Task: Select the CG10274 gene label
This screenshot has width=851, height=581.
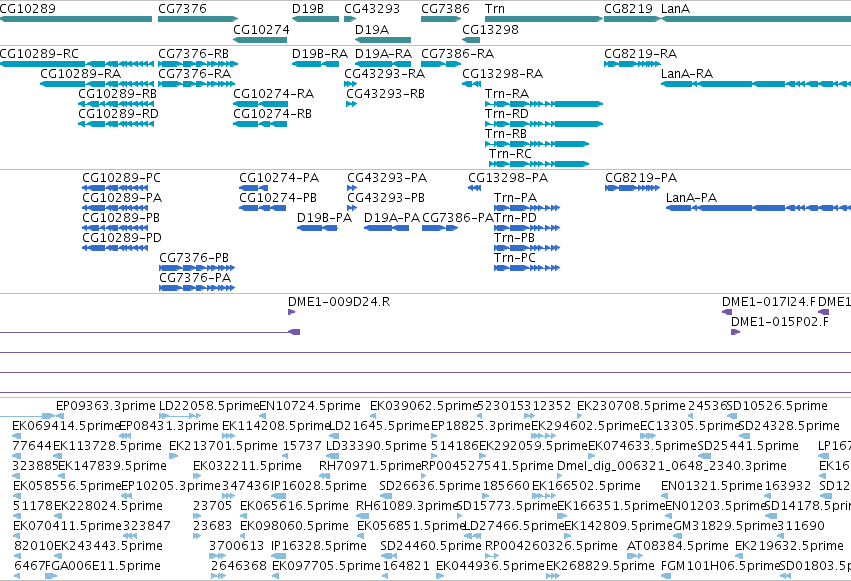Action: pos(261,29)
